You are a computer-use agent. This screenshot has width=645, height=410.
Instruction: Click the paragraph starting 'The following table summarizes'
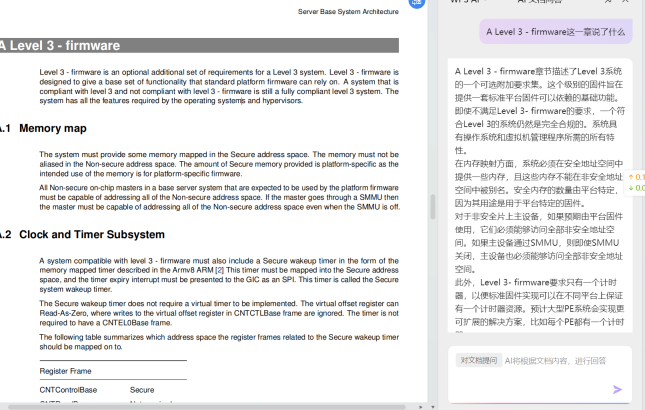(x=219, y=342)
